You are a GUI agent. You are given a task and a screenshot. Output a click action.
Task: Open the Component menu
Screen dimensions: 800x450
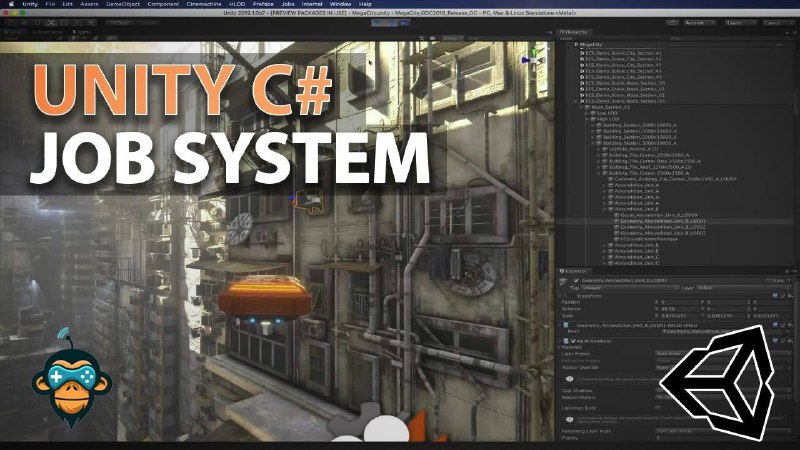pyautogui.click(x=163, y=4)
